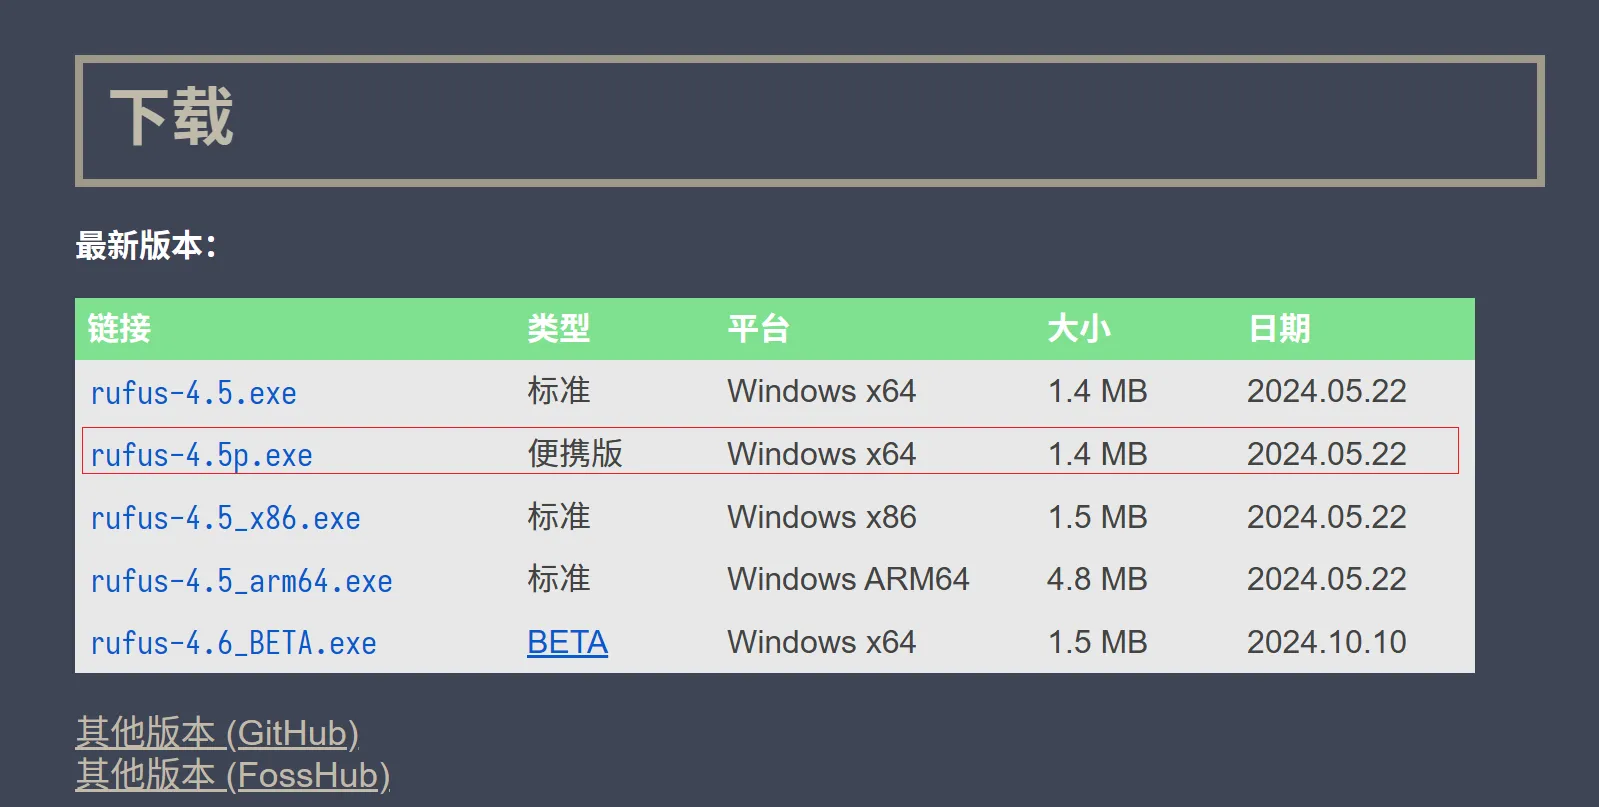Image resolution: width=1599 pixels, height=807 pixels.
Task: Click the Windows ARM64 platform cell
Action: tap(848, 579)
